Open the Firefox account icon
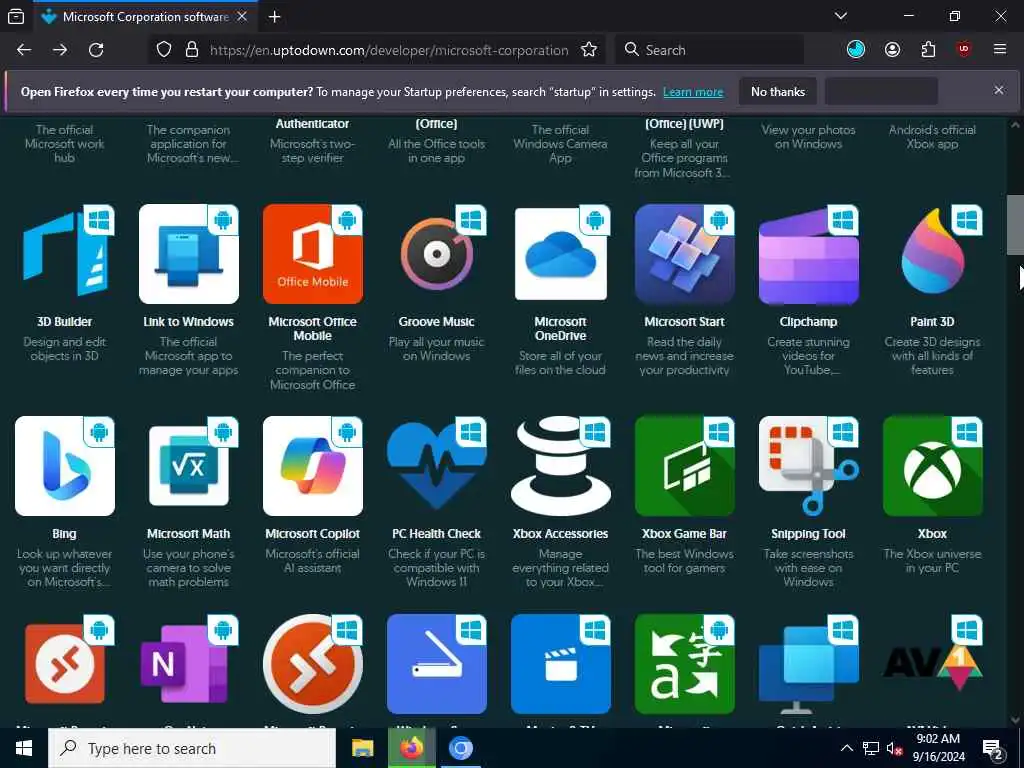Image resolution: width=1024 pixels, height=768 pixels. pyautogui.click(x=892, y=50)
